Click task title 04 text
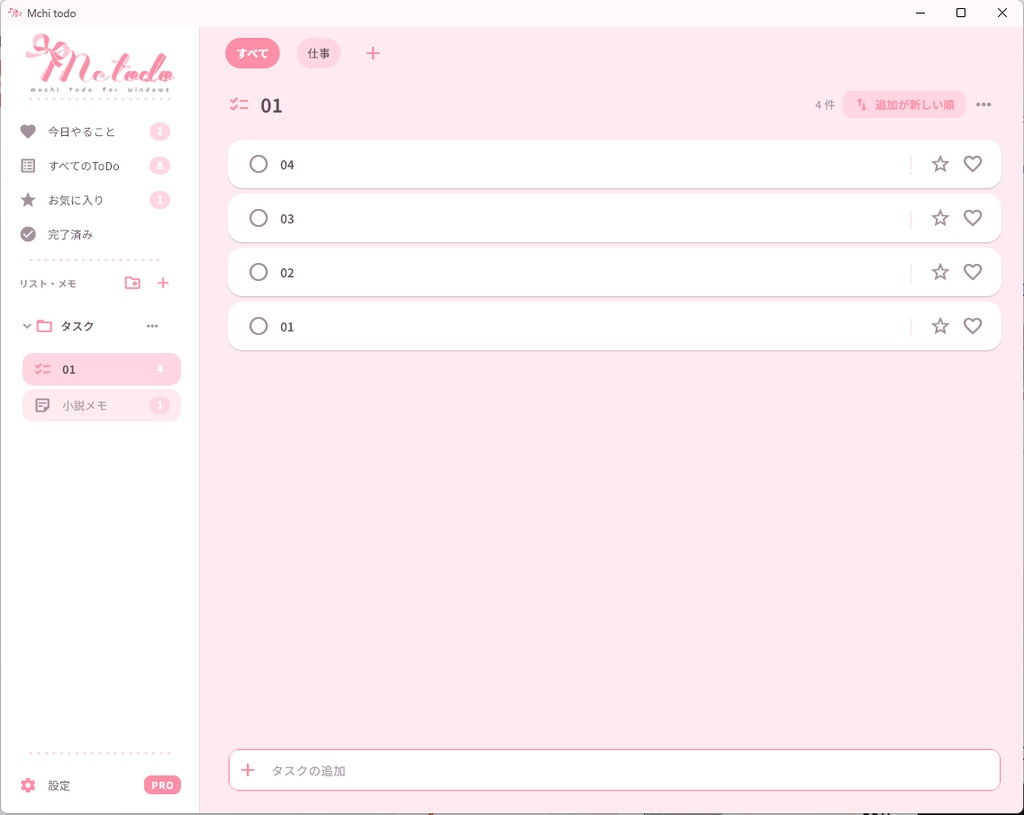This screenshot has height=815, width=1024. point(287,165)
